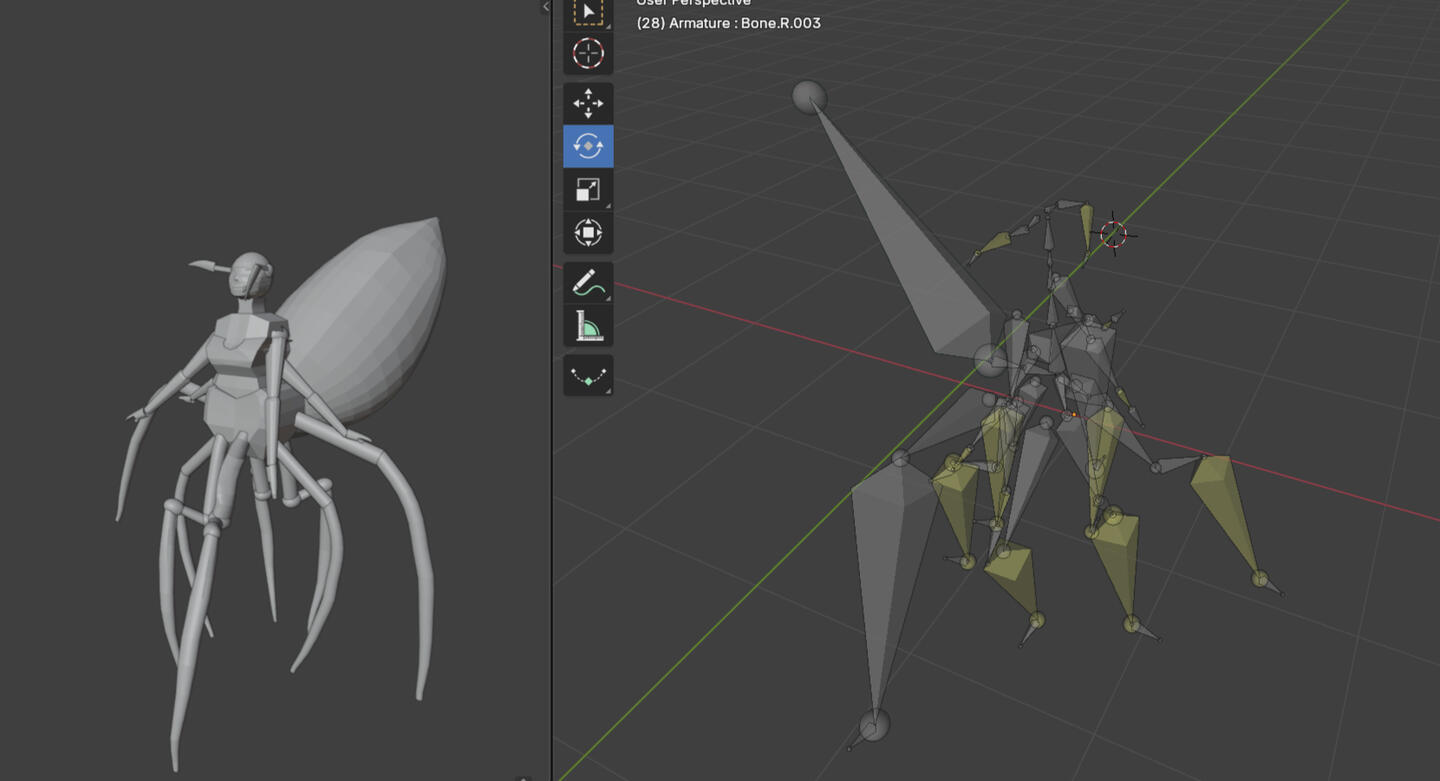The image size is (1440, 781).
Task: Pick the Annotate pencil tool
Action: [x=588, y=283]
